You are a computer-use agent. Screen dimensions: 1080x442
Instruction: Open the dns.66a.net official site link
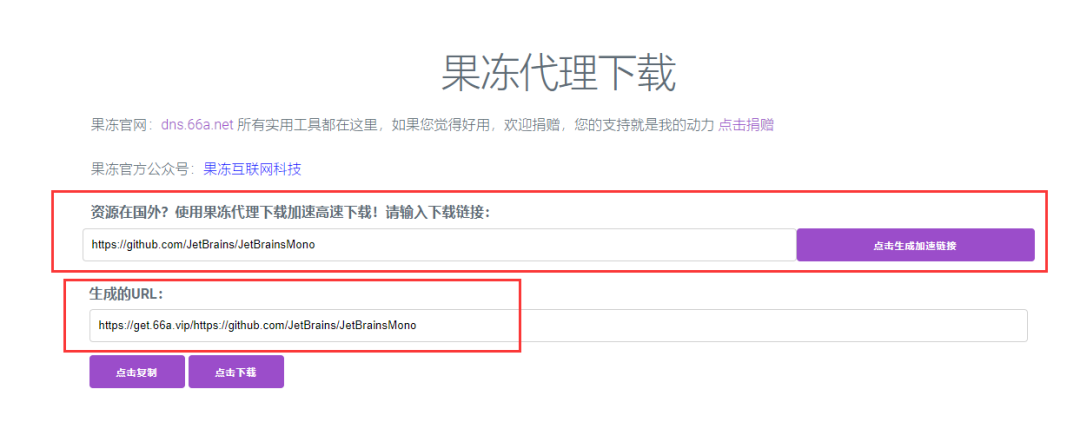[197, 125]
